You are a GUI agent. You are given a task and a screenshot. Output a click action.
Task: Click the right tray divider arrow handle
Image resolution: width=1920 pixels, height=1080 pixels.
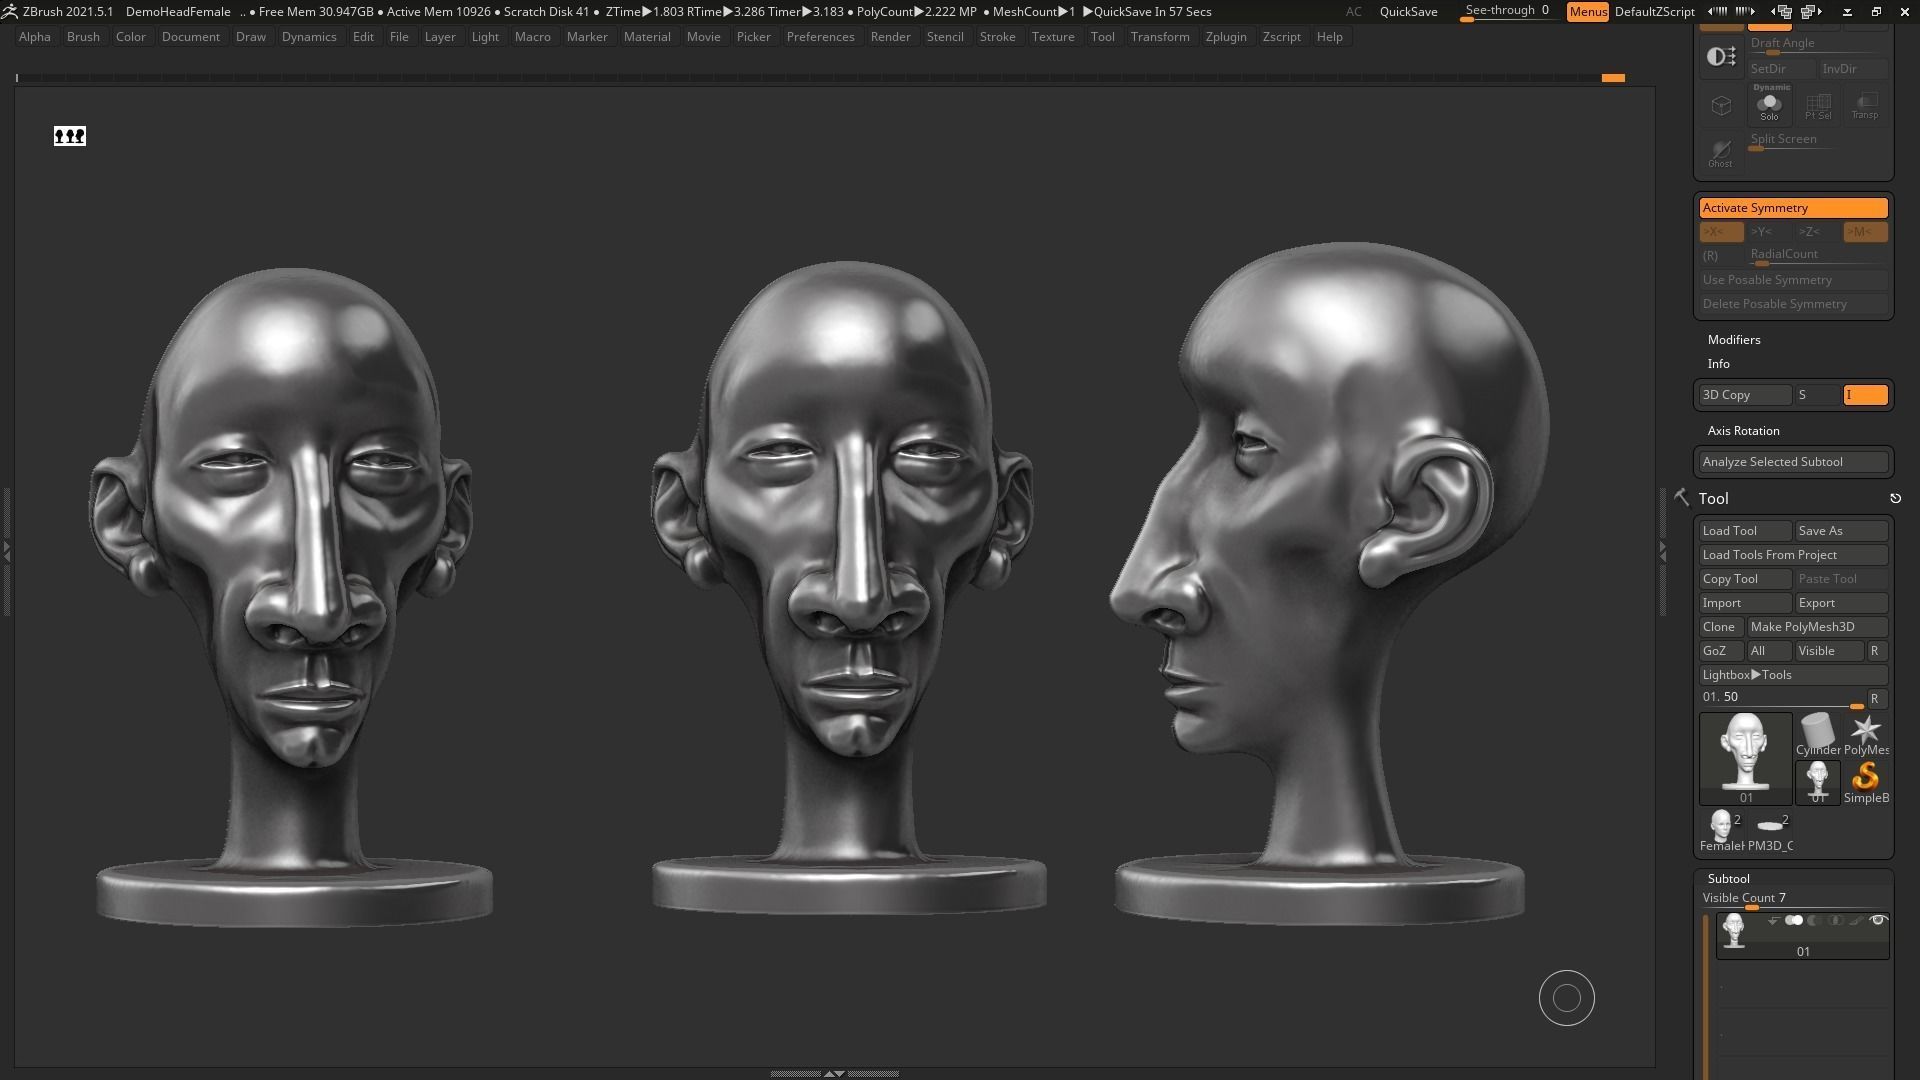(1662, 550)
